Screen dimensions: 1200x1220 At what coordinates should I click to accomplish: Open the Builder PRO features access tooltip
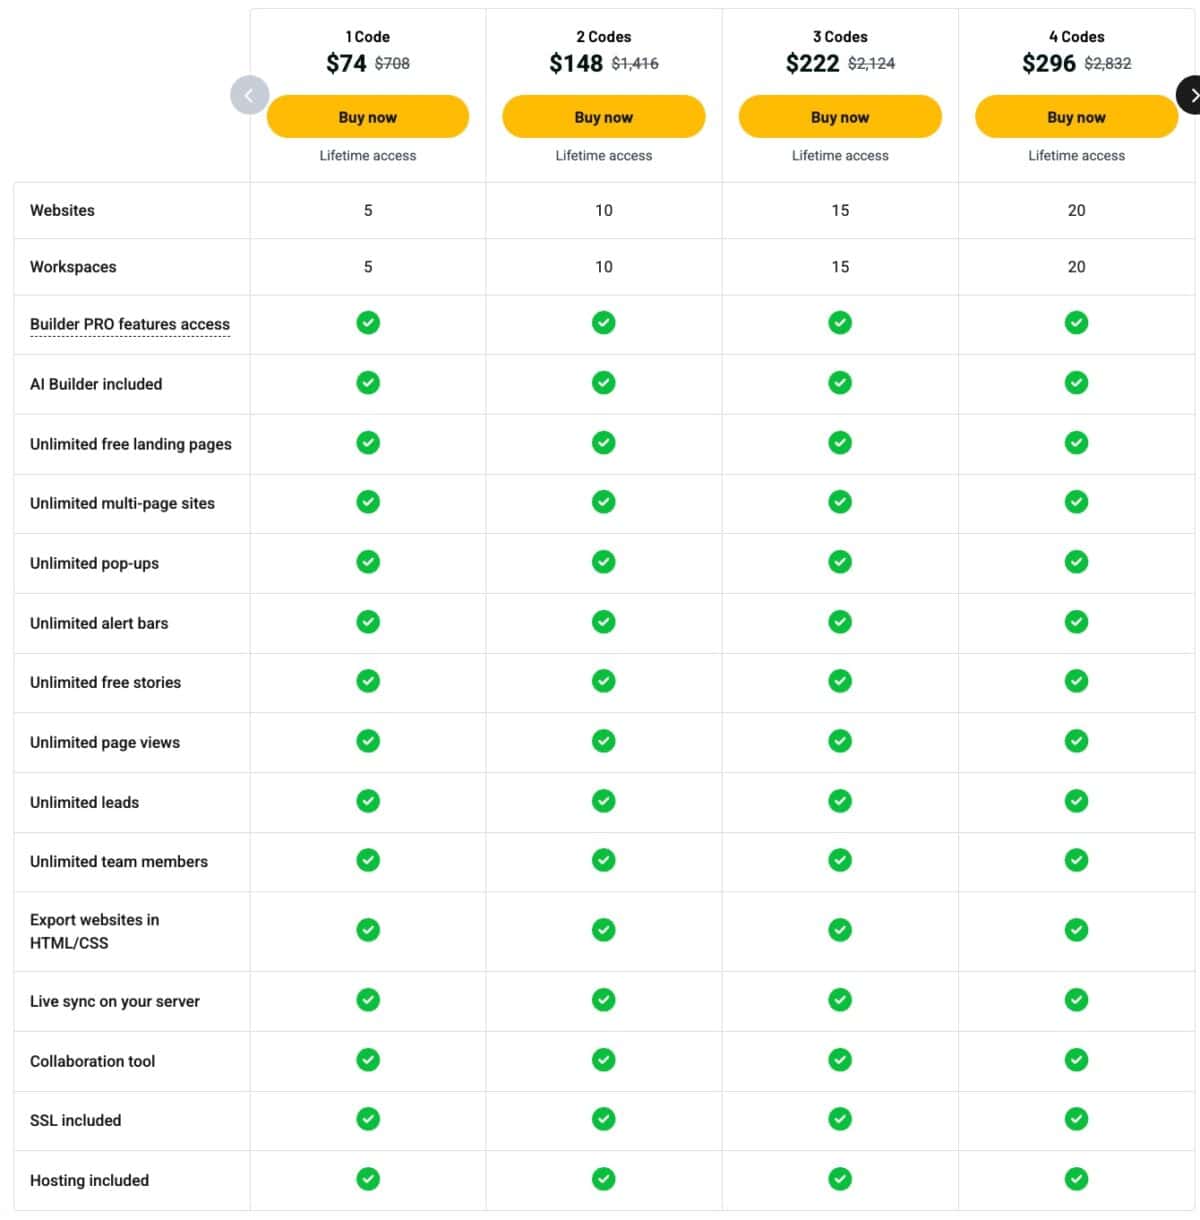coord(130,324)
